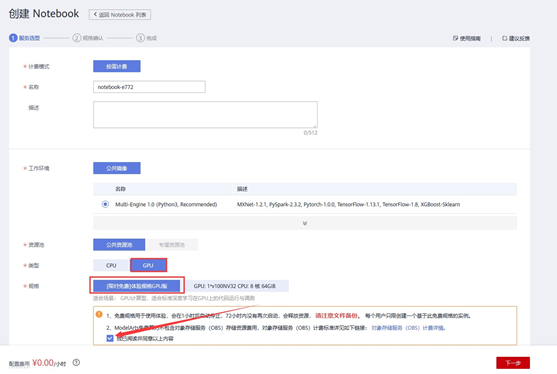557x374 pixels.
Task: Open the 对象存储服务 (OBS) 计费详情 link
Action: [408, 328]
